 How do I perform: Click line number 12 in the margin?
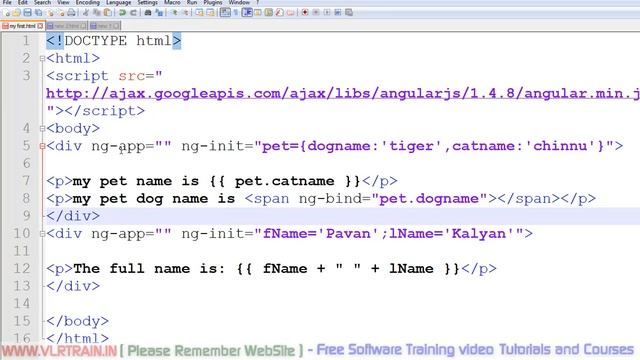point(22,269)
